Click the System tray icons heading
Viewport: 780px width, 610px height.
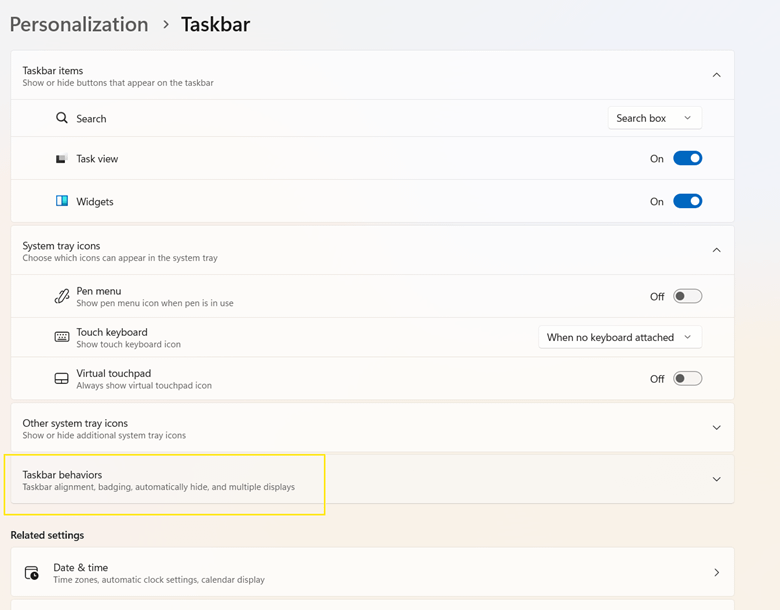pyautogui.click(x=61, y=246)
